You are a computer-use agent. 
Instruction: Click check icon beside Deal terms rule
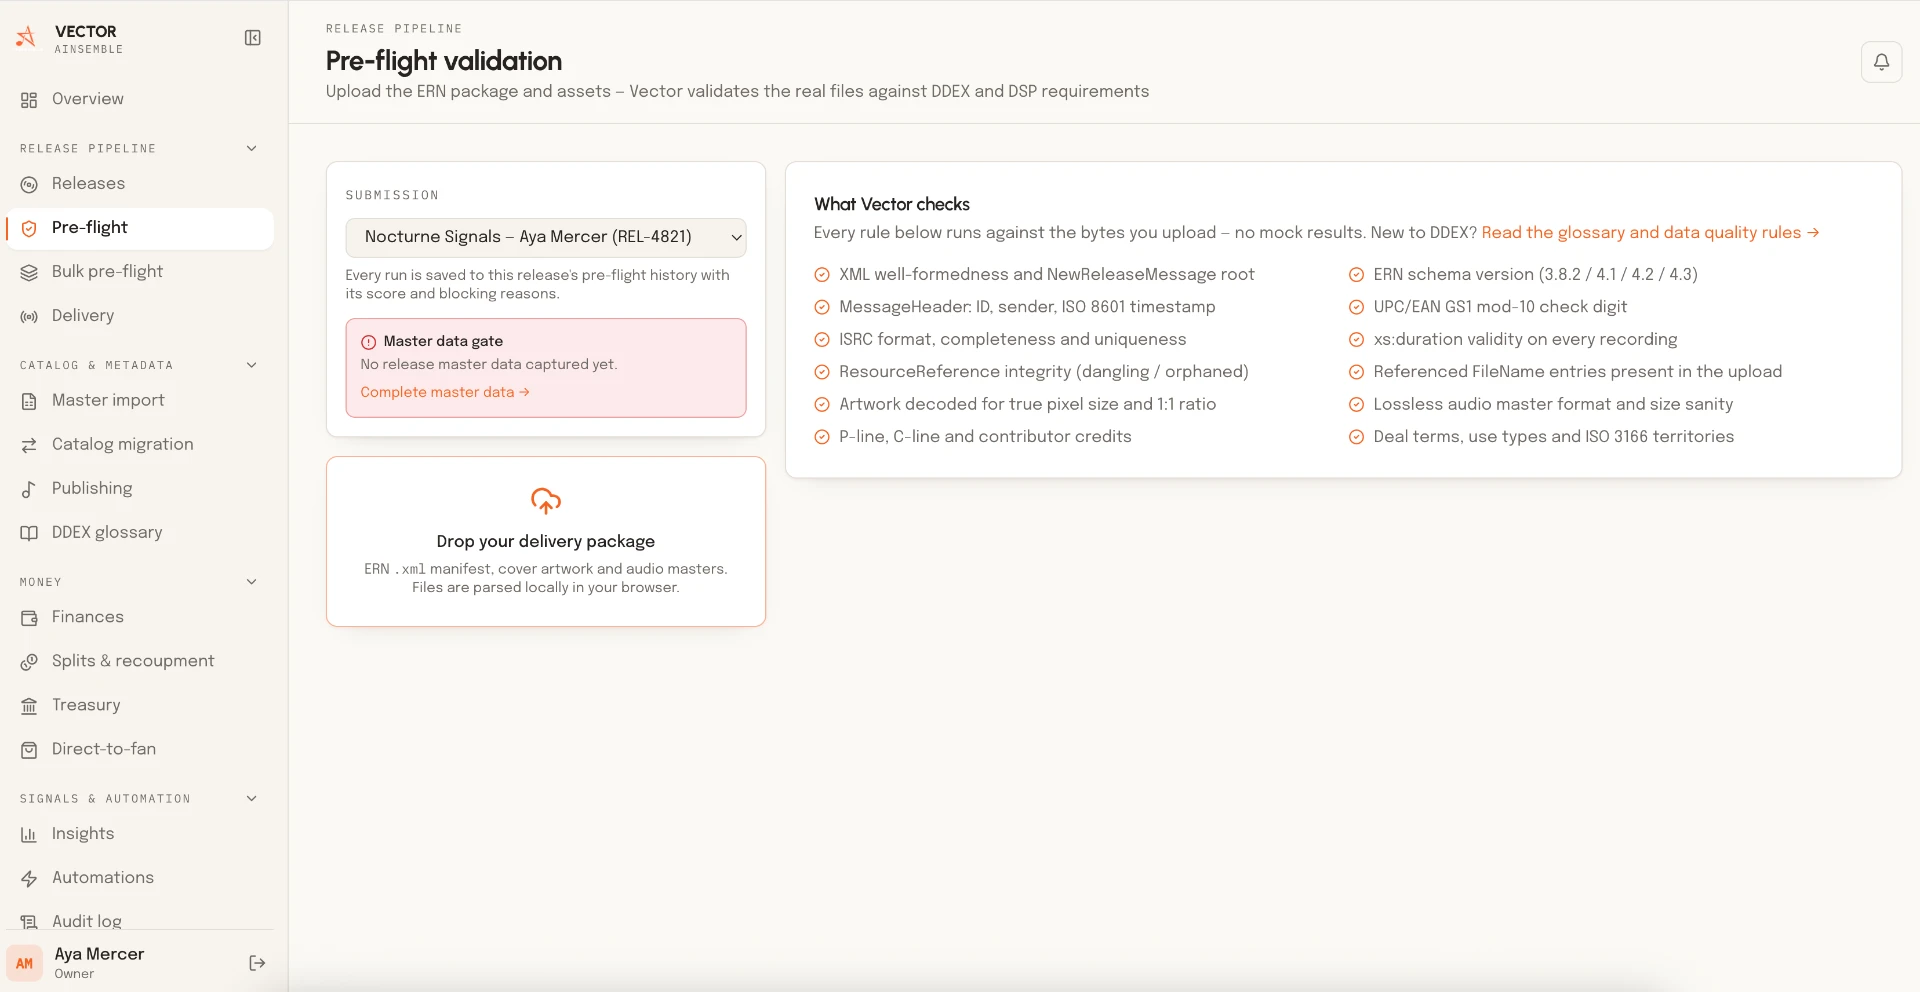tap(1356, 437)
